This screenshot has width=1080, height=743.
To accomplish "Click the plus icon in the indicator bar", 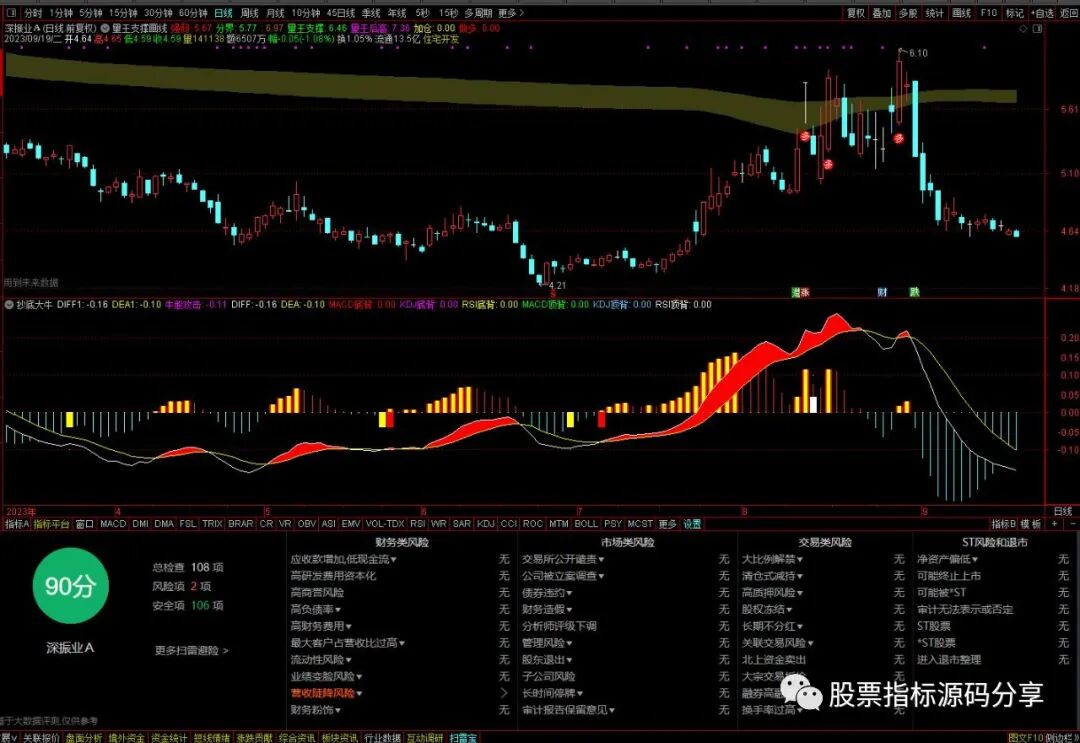I will pos(1054,524).
